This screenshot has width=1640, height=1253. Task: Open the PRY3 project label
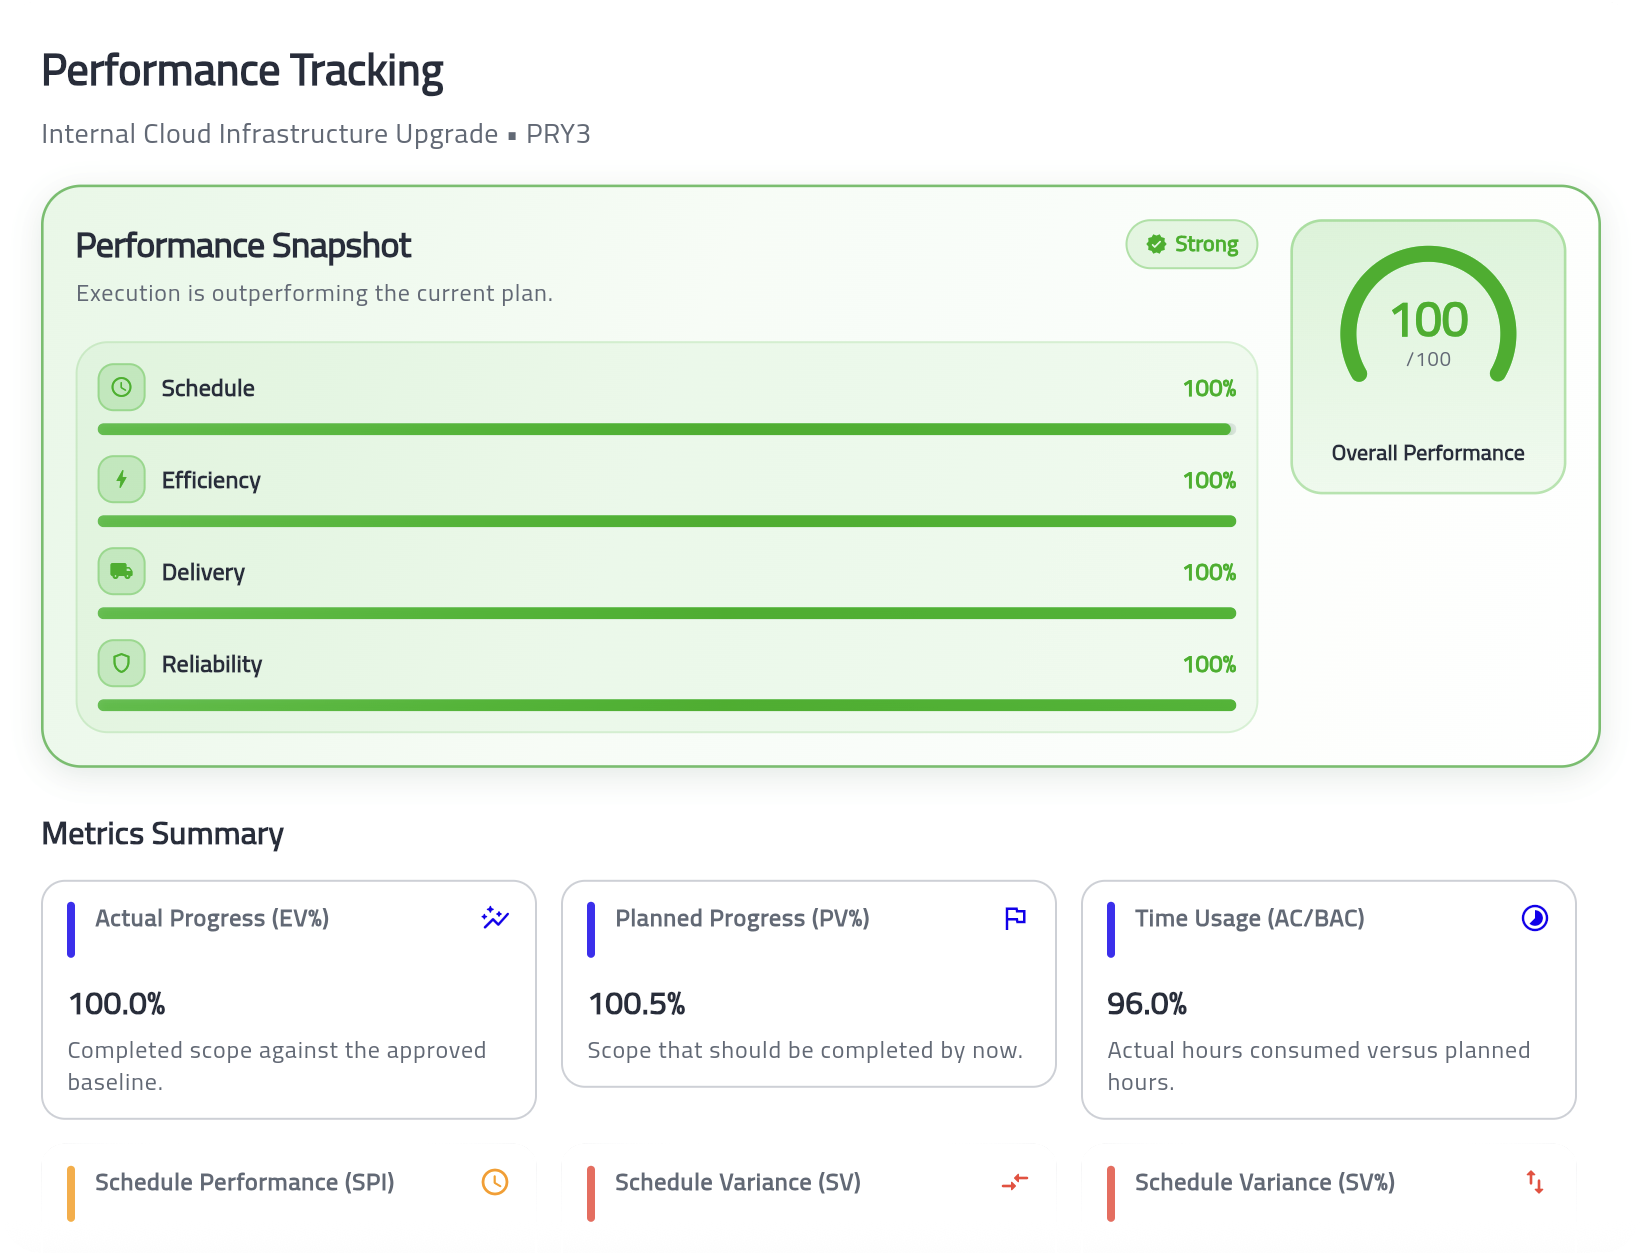[x=558, y=133]
